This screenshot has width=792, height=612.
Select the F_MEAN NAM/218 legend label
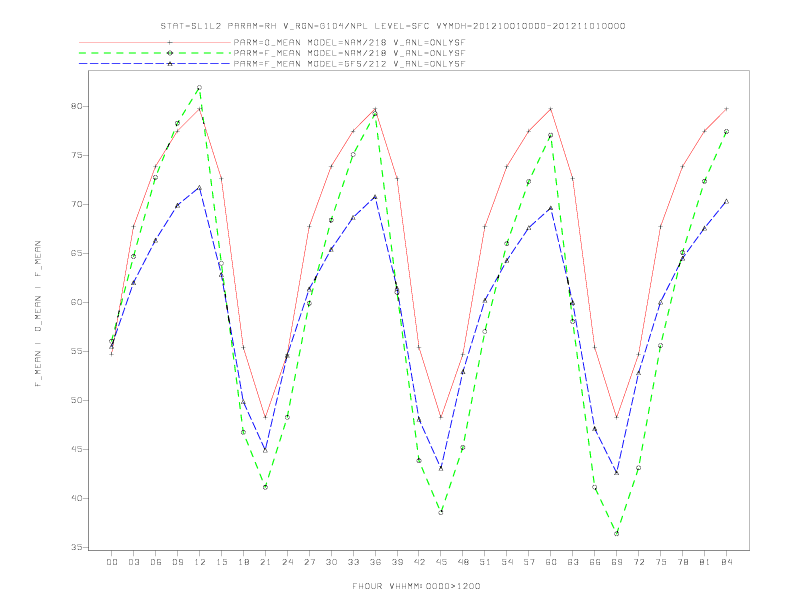pyautogui.click(x=349, y=53)
